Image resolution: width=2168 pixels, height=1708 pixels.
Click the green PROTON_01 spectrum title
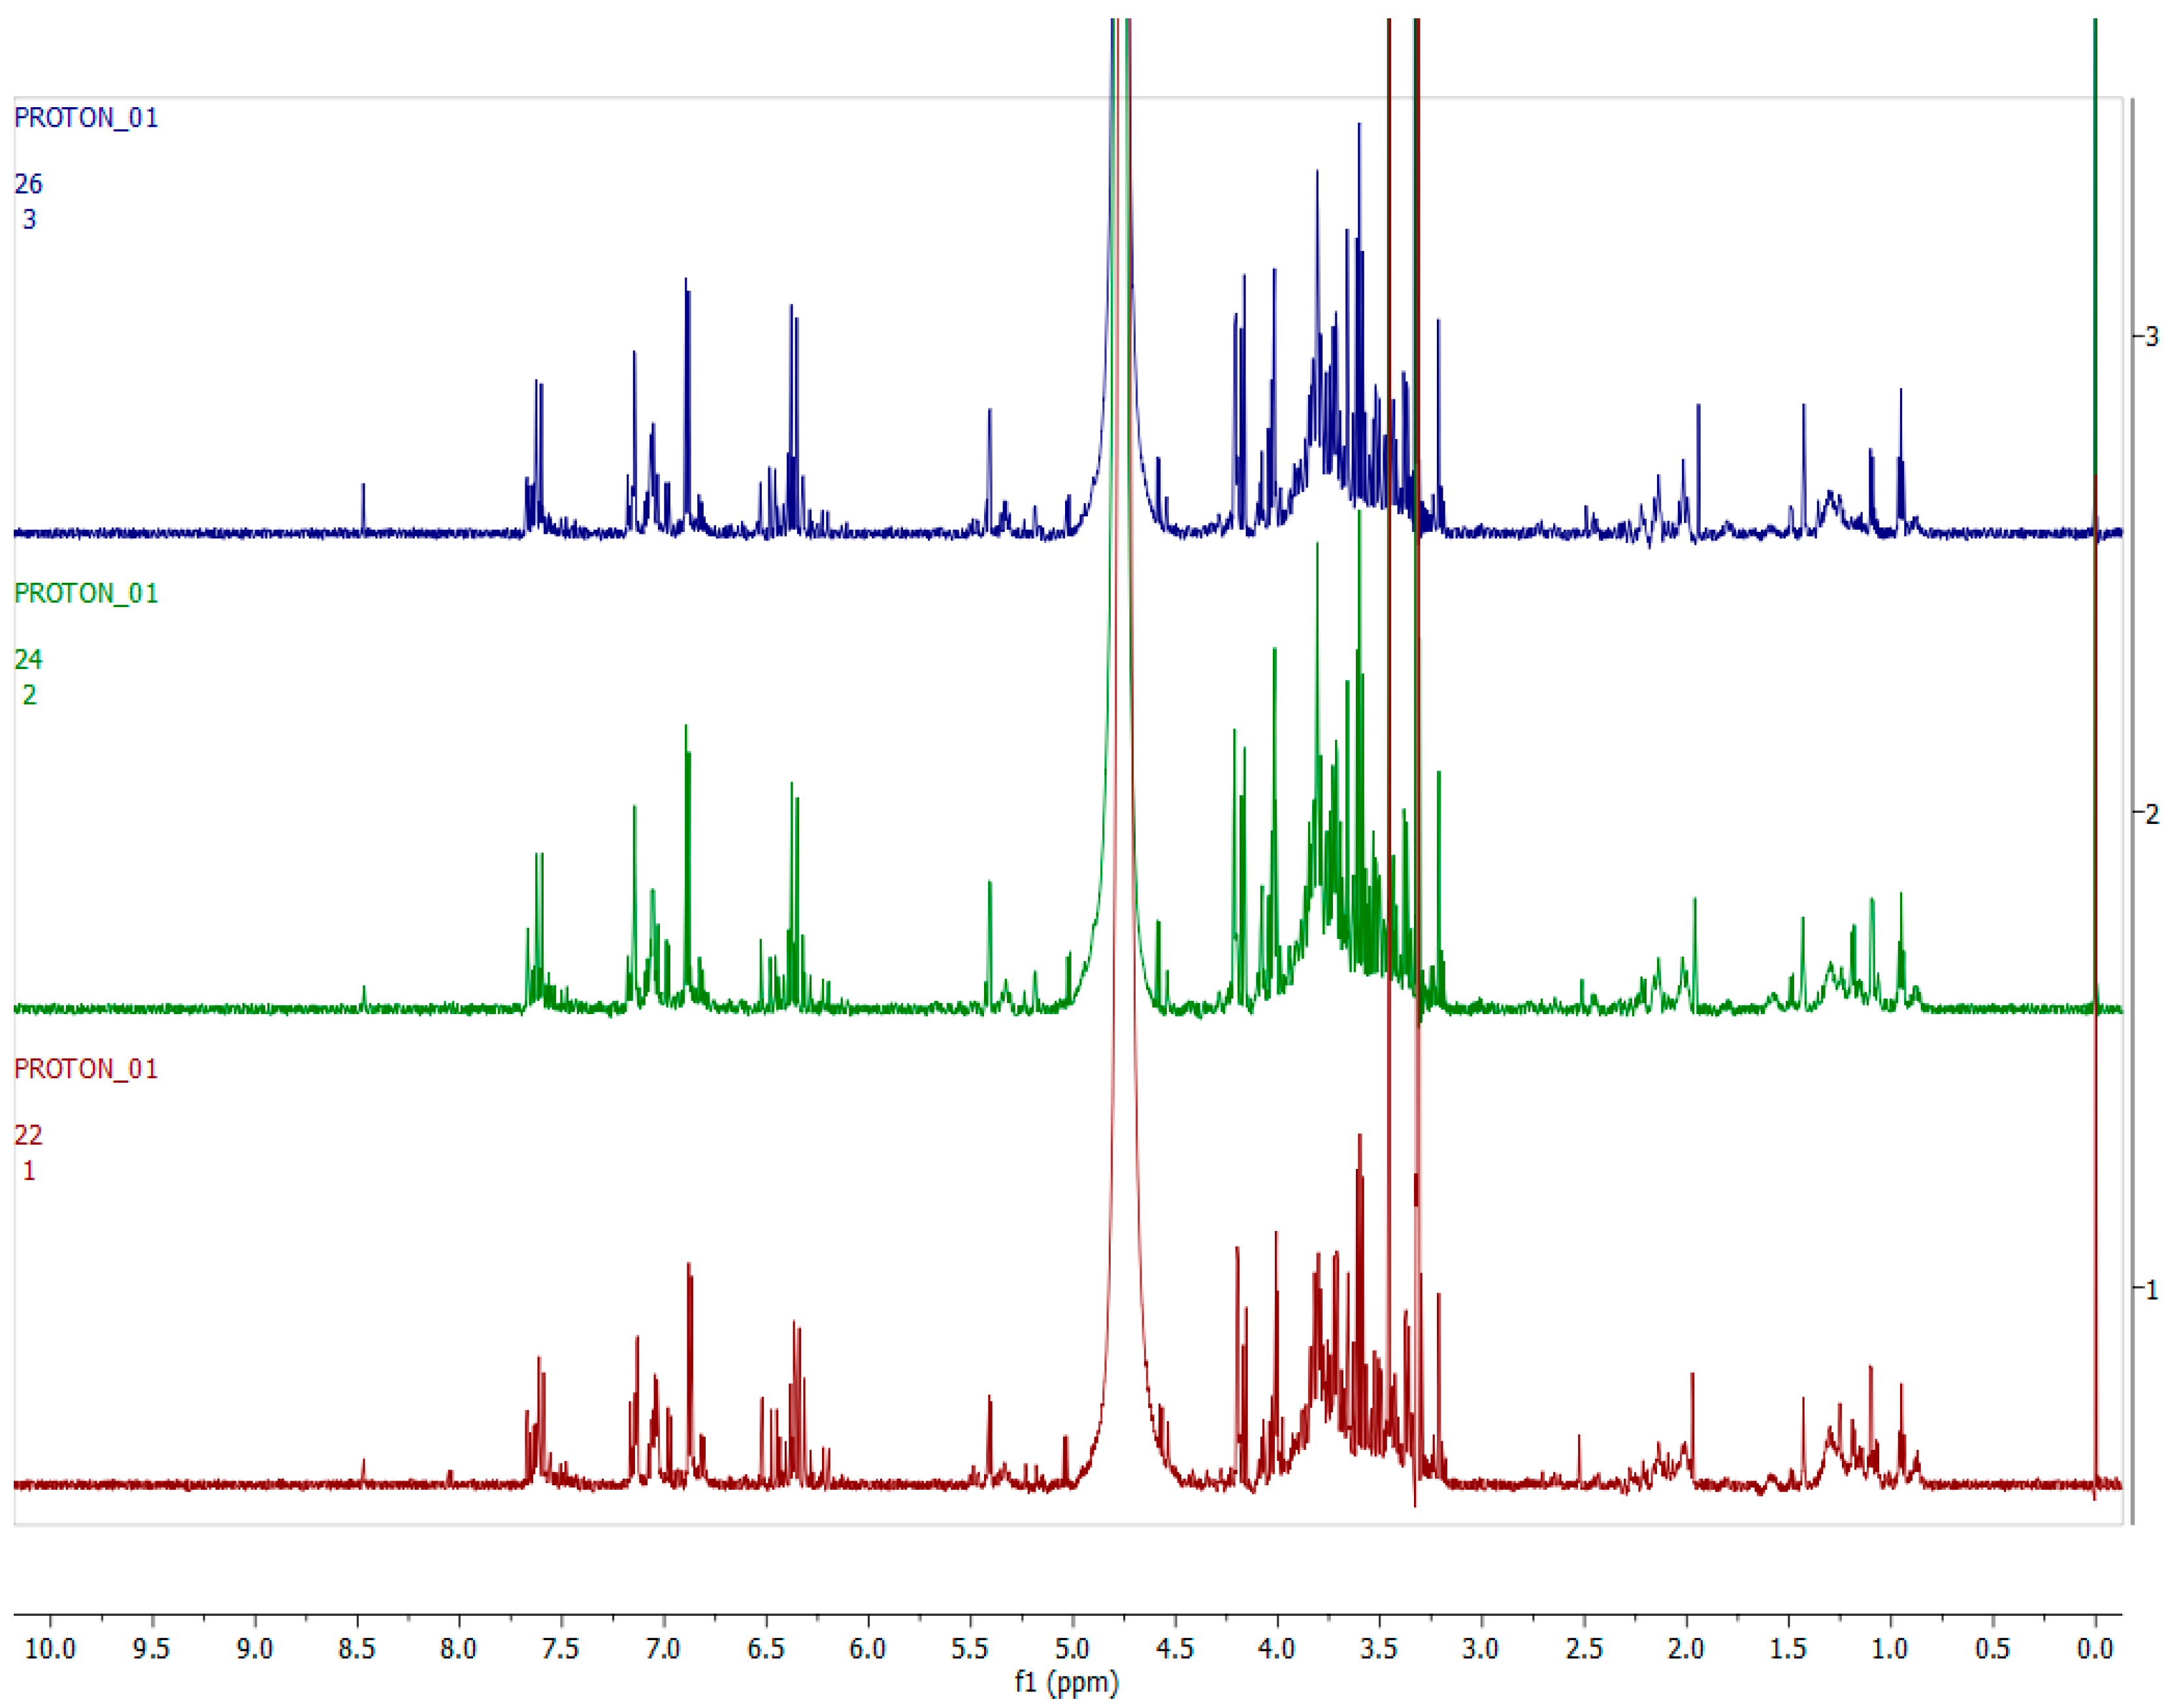86,593
